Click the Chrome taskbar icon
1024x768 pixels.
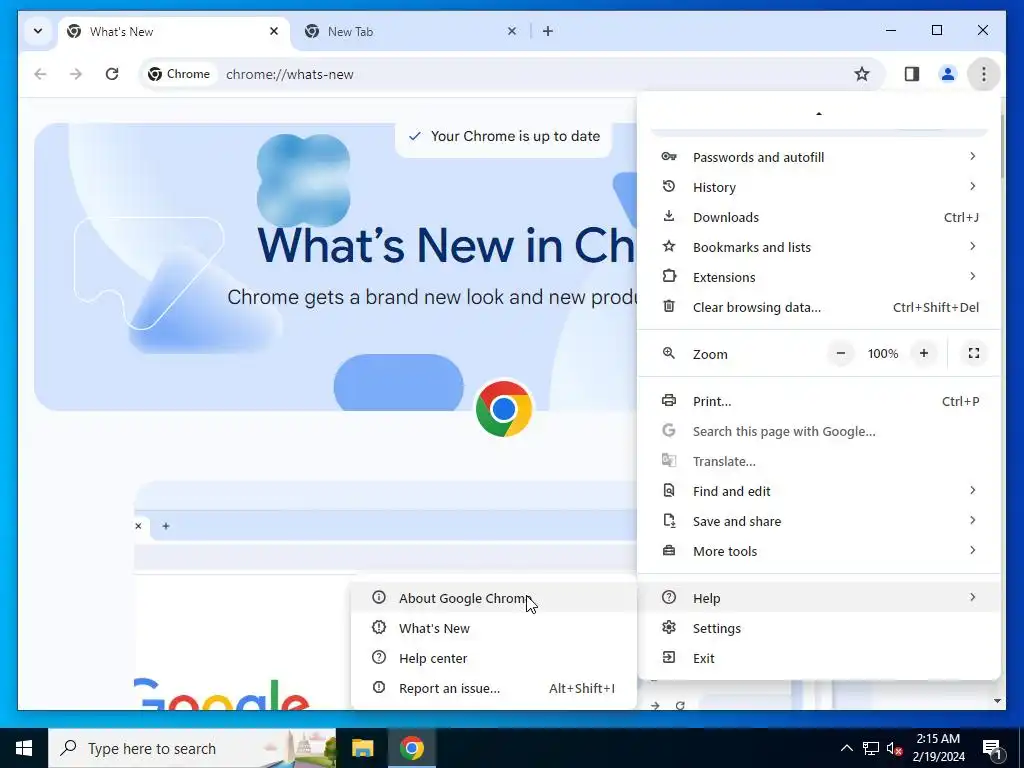coord(411,748)
